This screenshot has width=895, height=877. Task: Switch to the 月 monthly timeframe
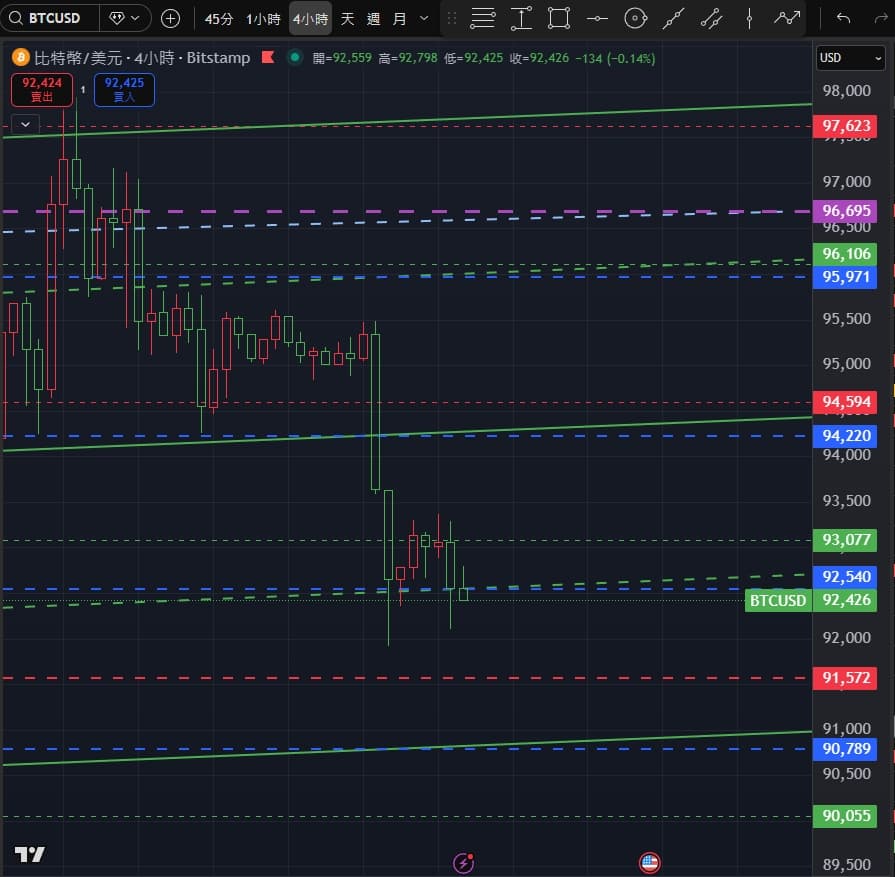pos(400,19)
